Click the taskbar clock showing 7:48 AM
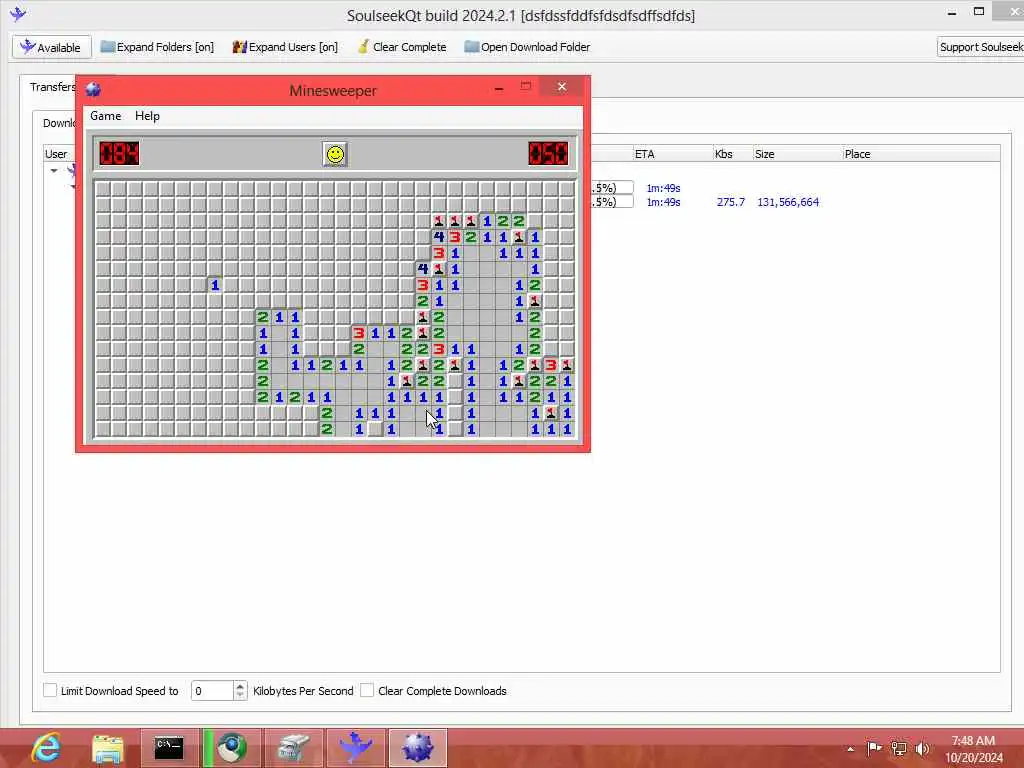 (973, 749)
